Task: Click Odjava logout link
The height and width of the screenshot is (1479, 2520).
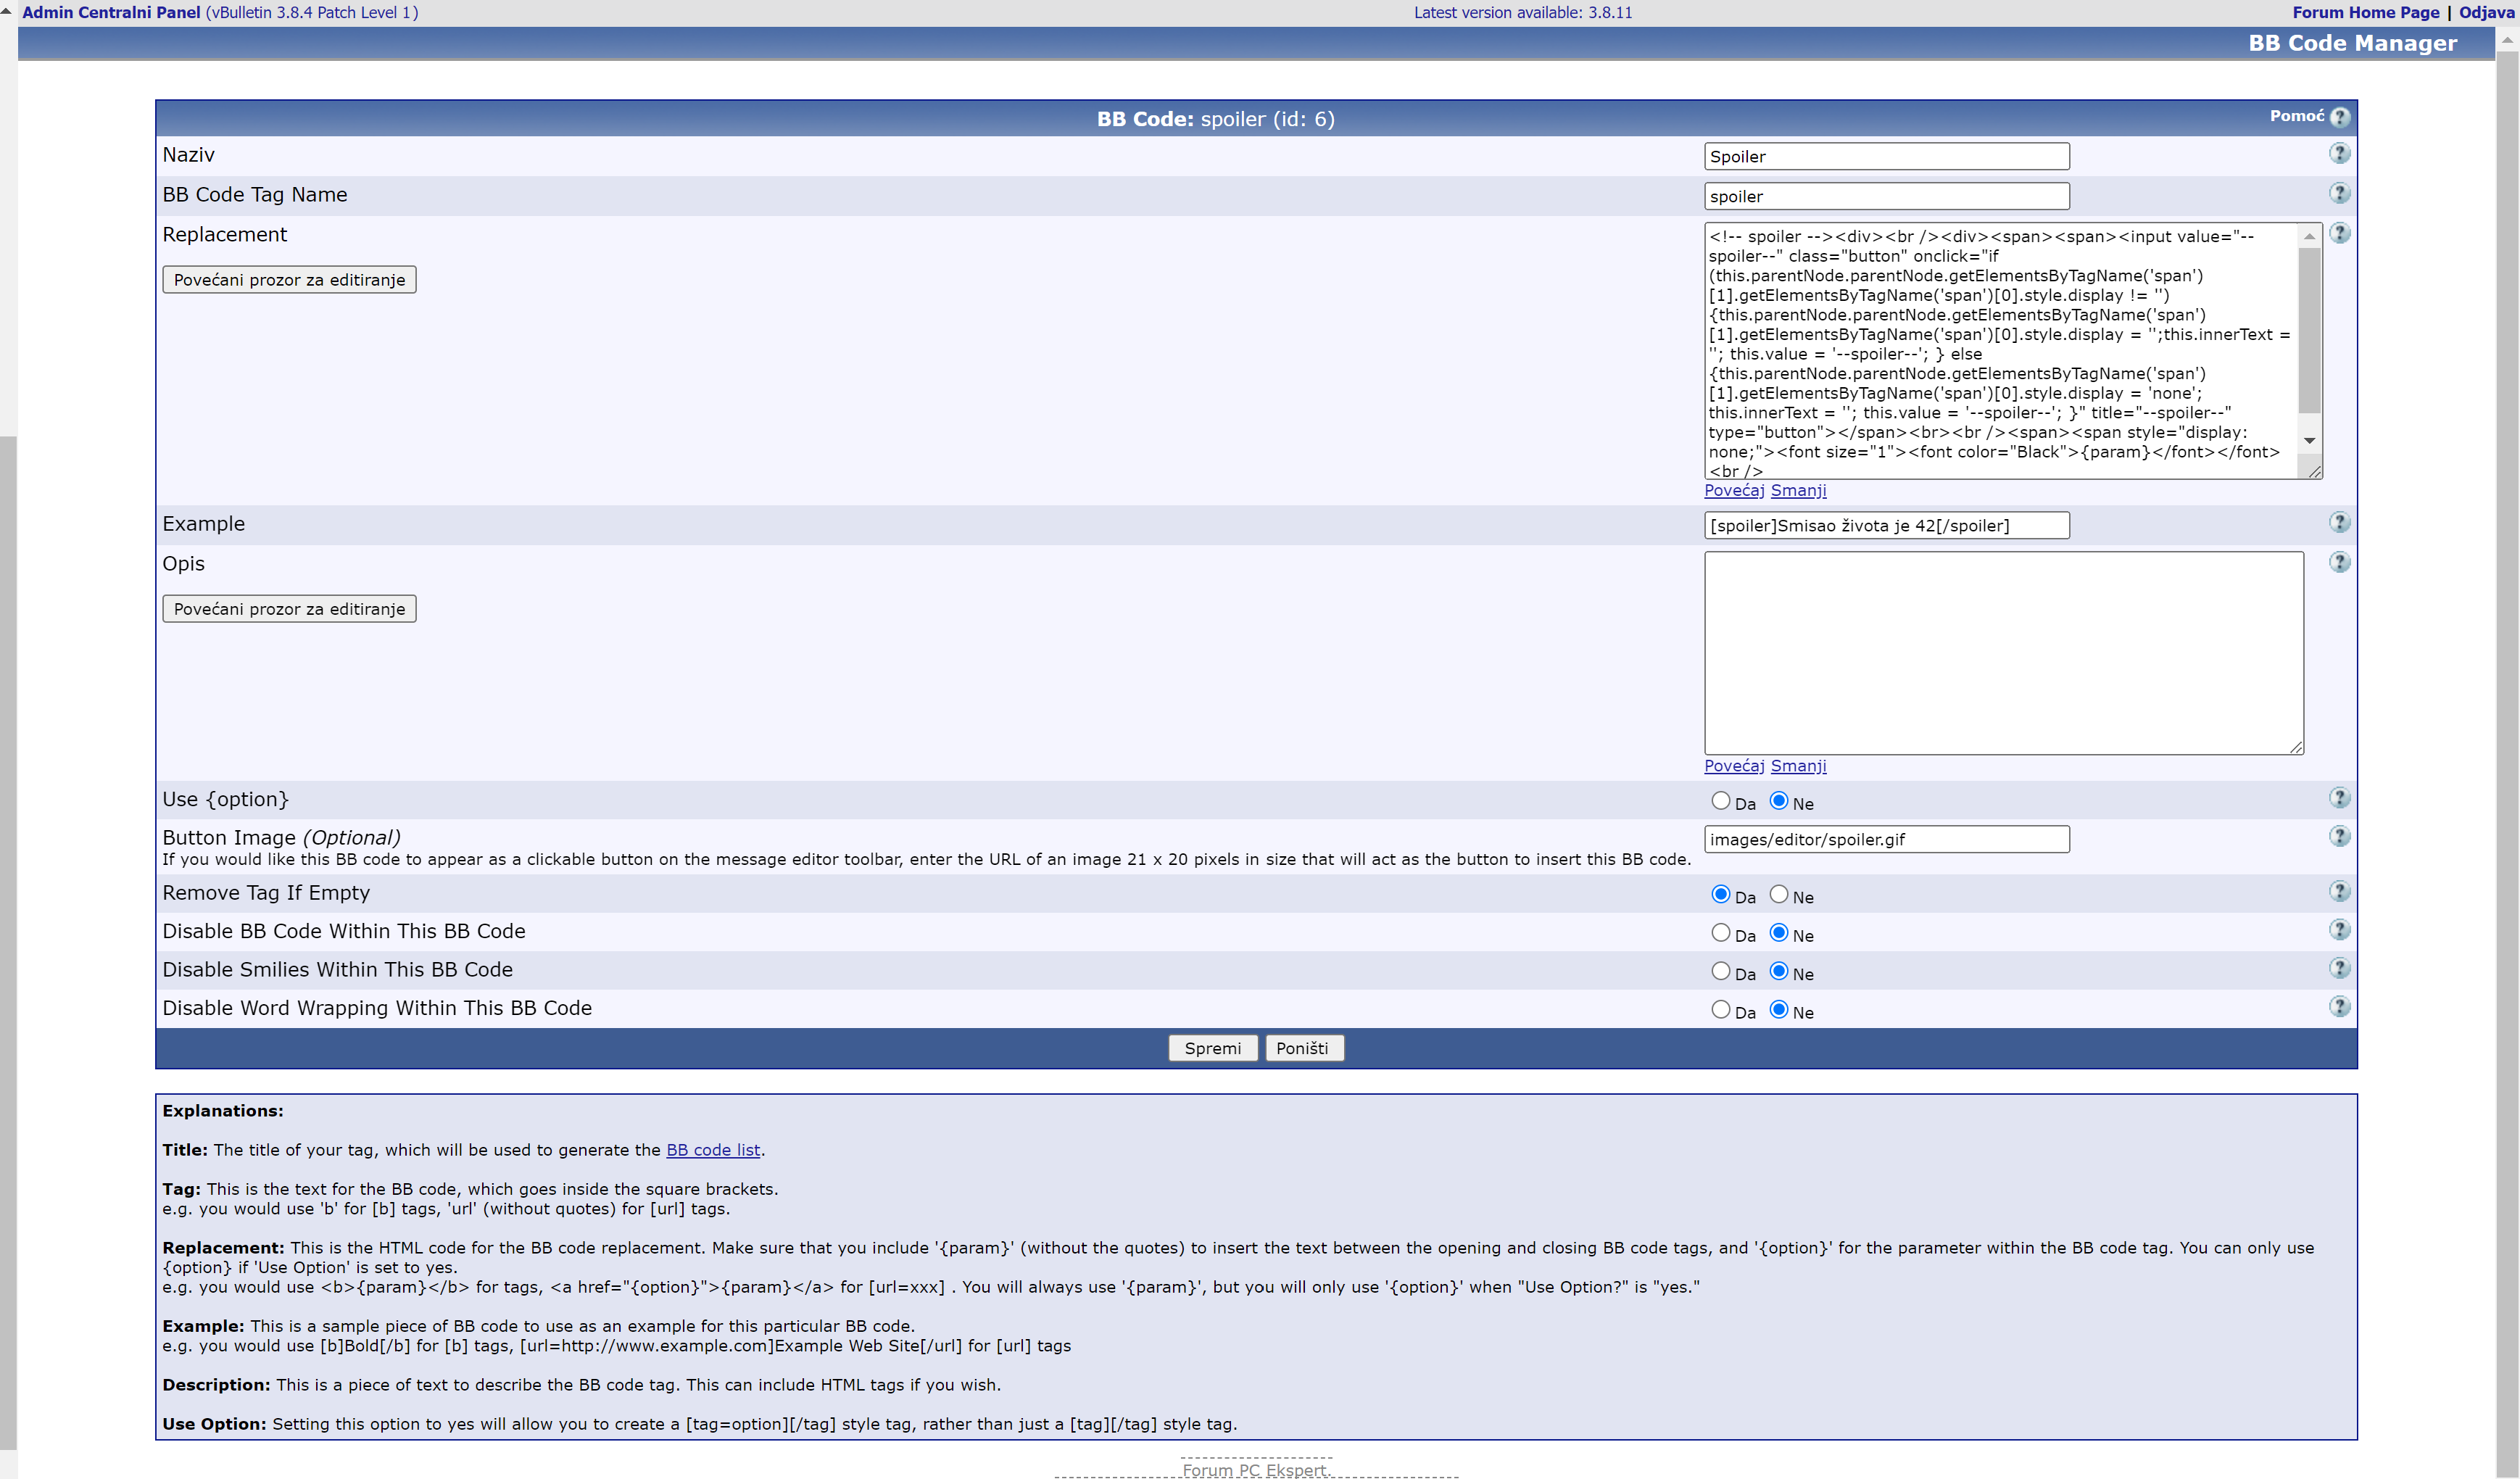Action: 2485,12
